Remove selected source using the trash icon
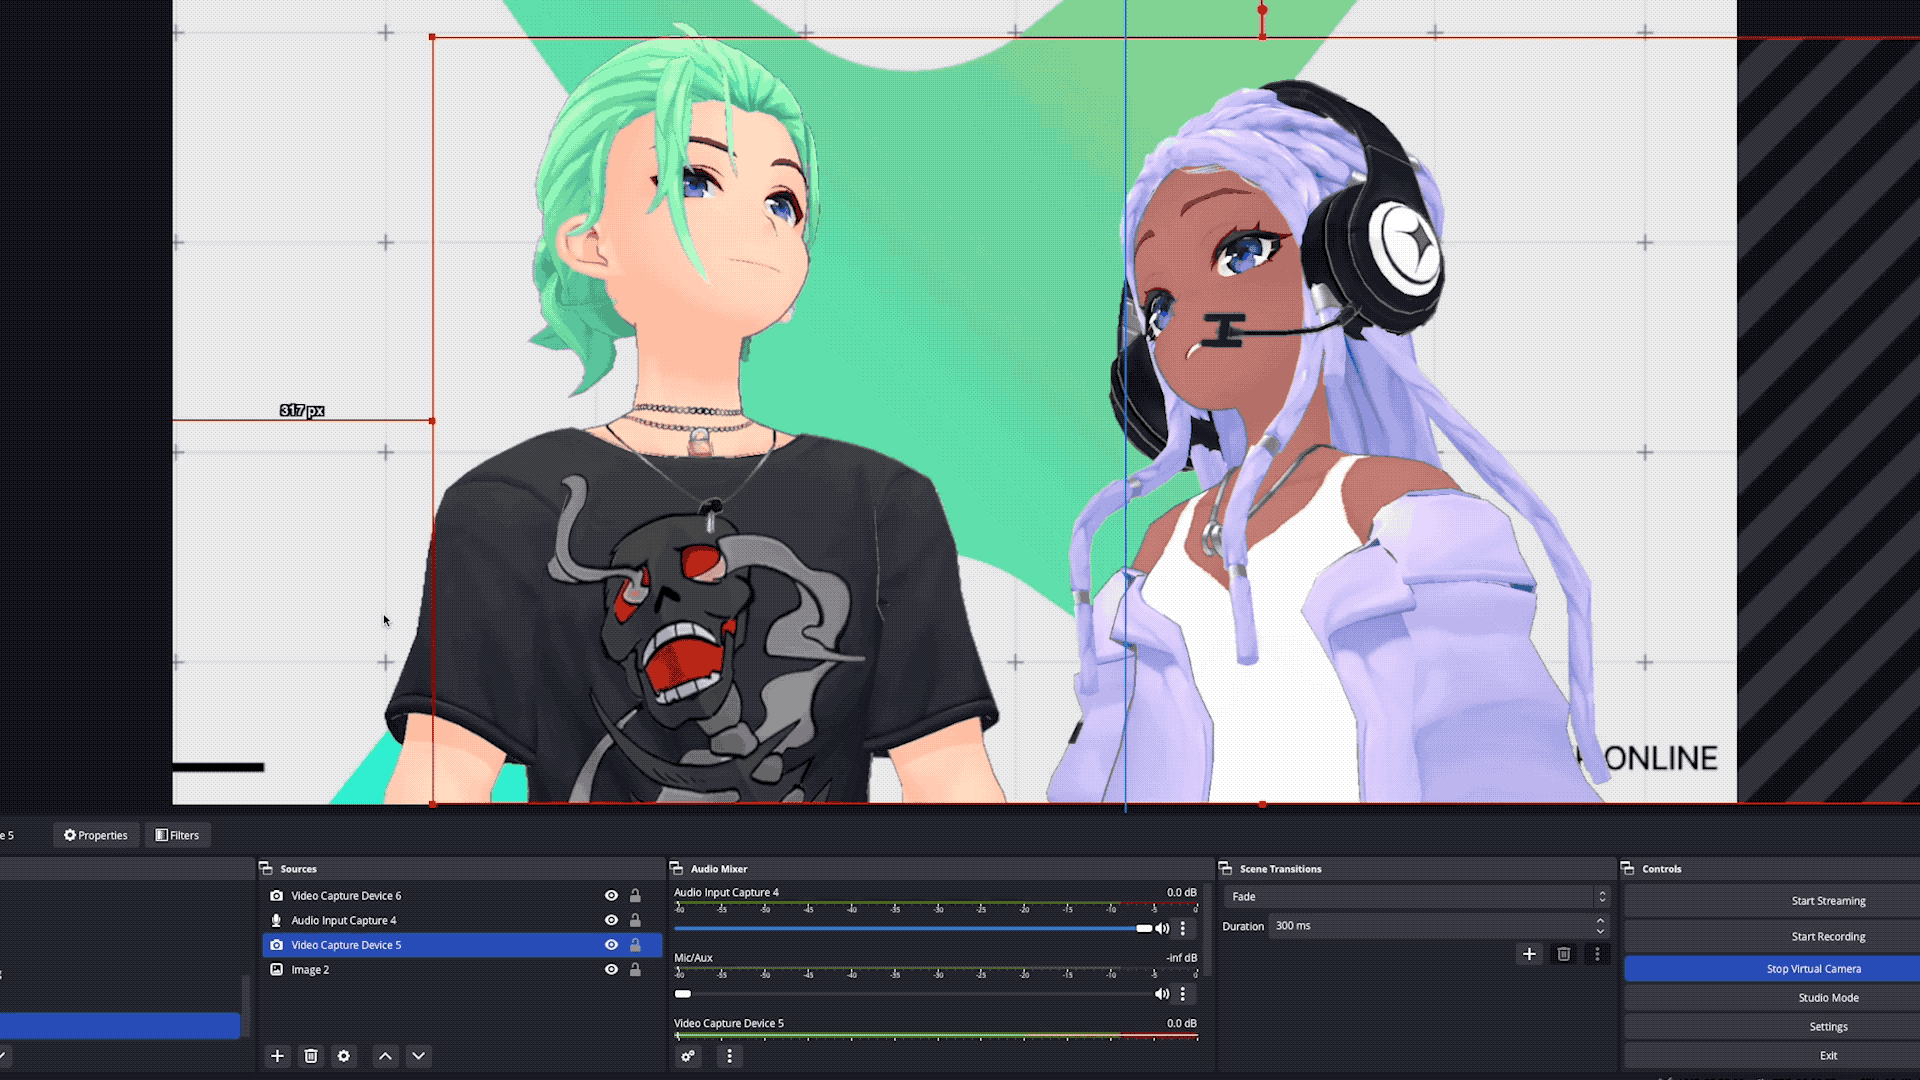The image size is (1920, 1080). [x=311, y=1056]
